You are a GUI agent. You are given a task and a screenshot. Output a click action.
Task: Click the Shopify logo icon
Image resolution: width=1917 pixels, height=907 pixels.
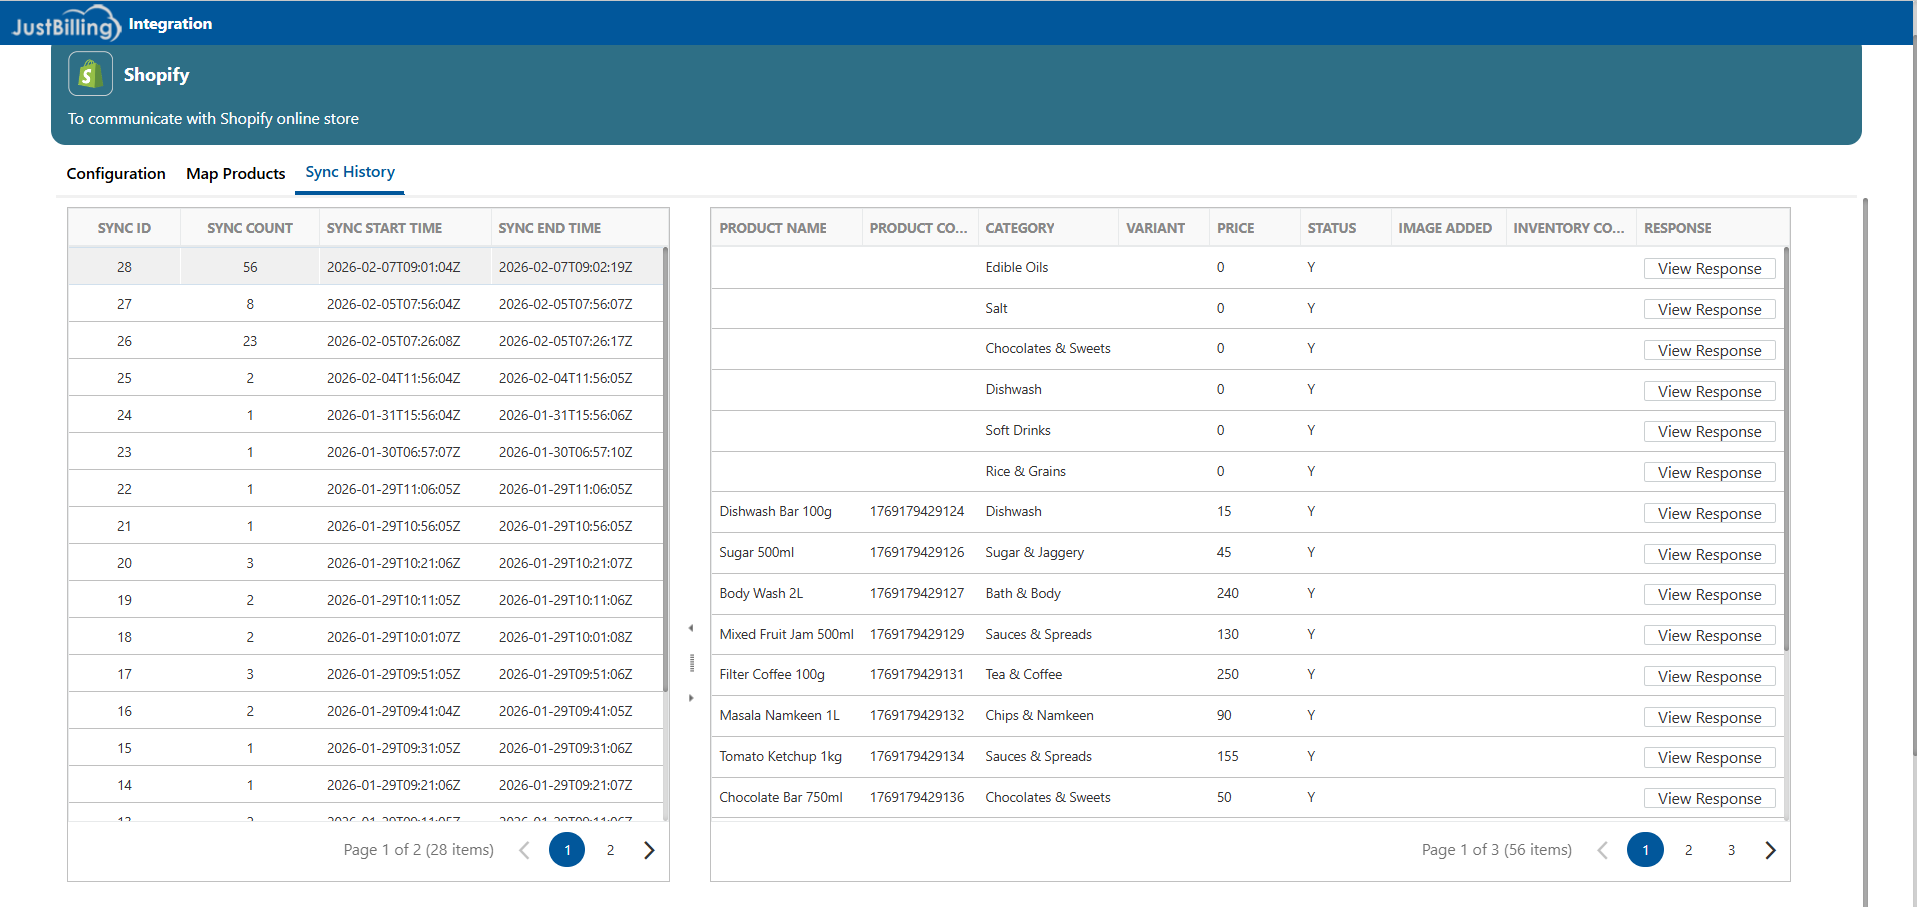tap(90, 74)
